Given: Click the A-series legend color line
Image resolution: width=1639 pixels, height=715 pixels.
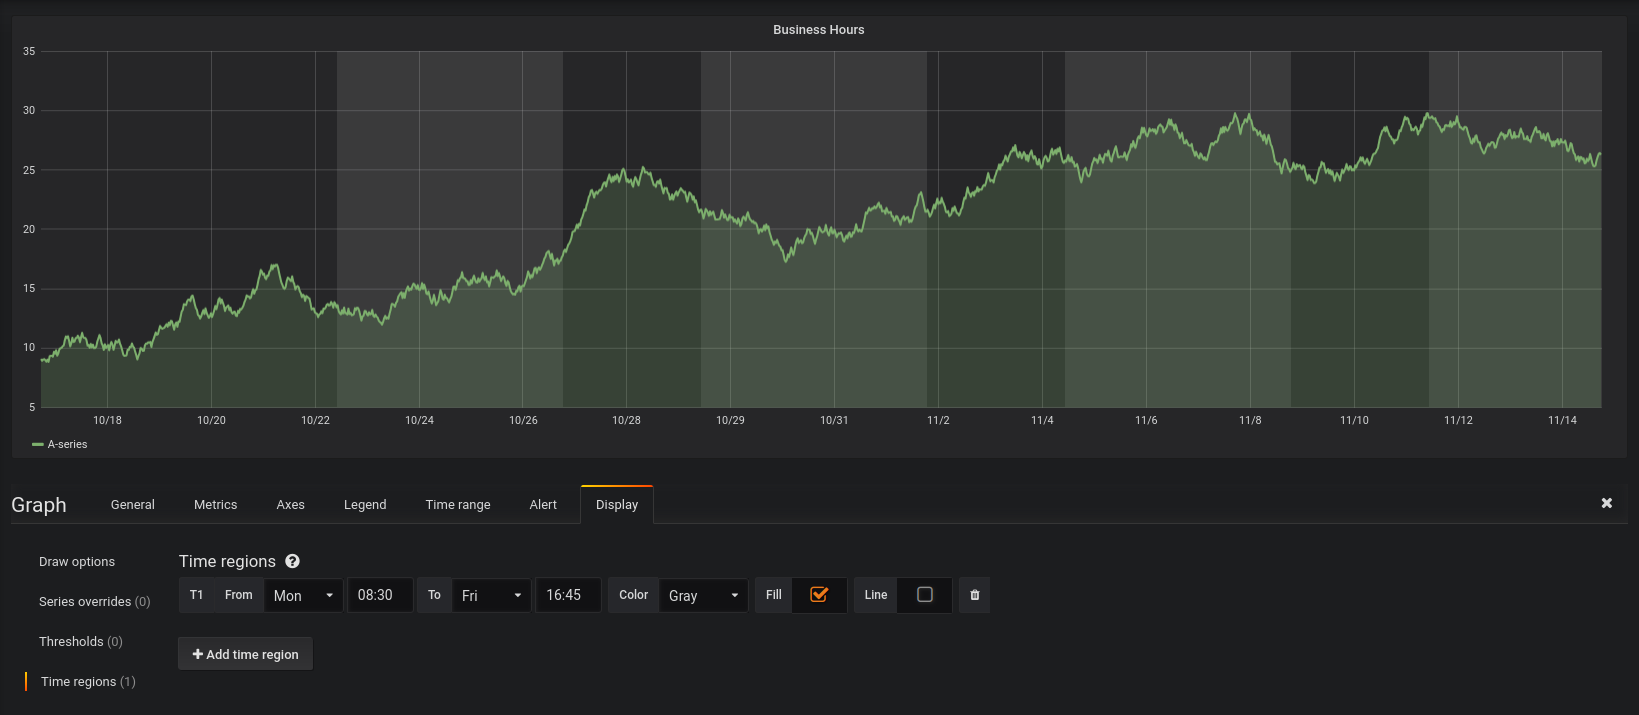Looking at the screenshot, I should [38, 445].
